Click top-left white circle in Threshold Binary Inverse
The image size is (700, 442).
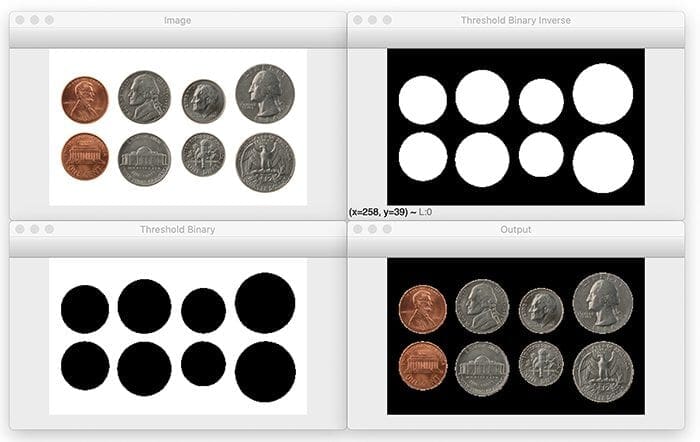pos(422,100)
